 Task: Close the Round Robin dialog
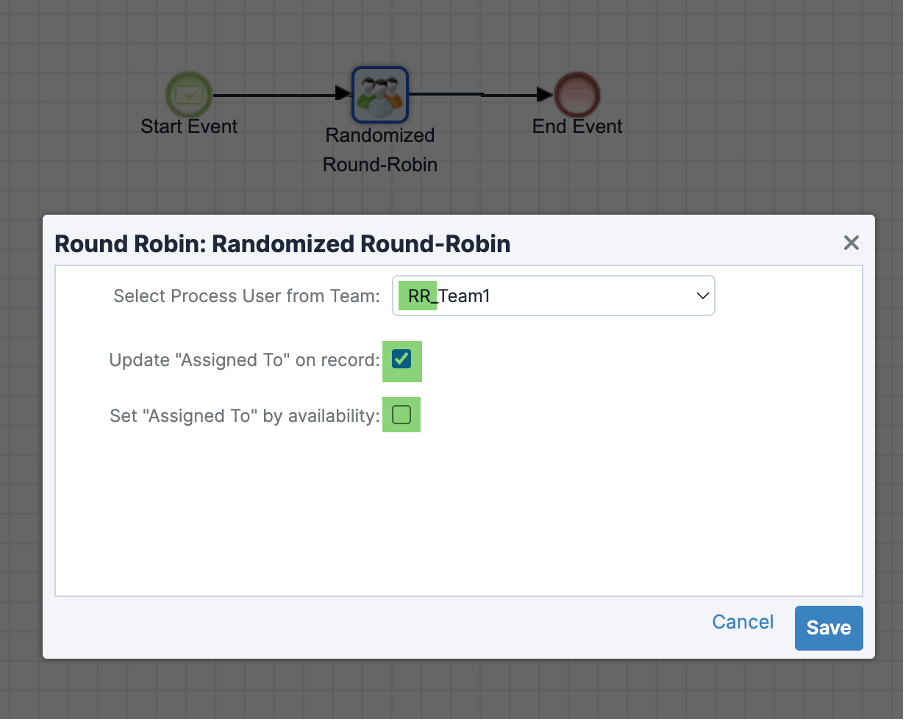[x=851, y=243]
